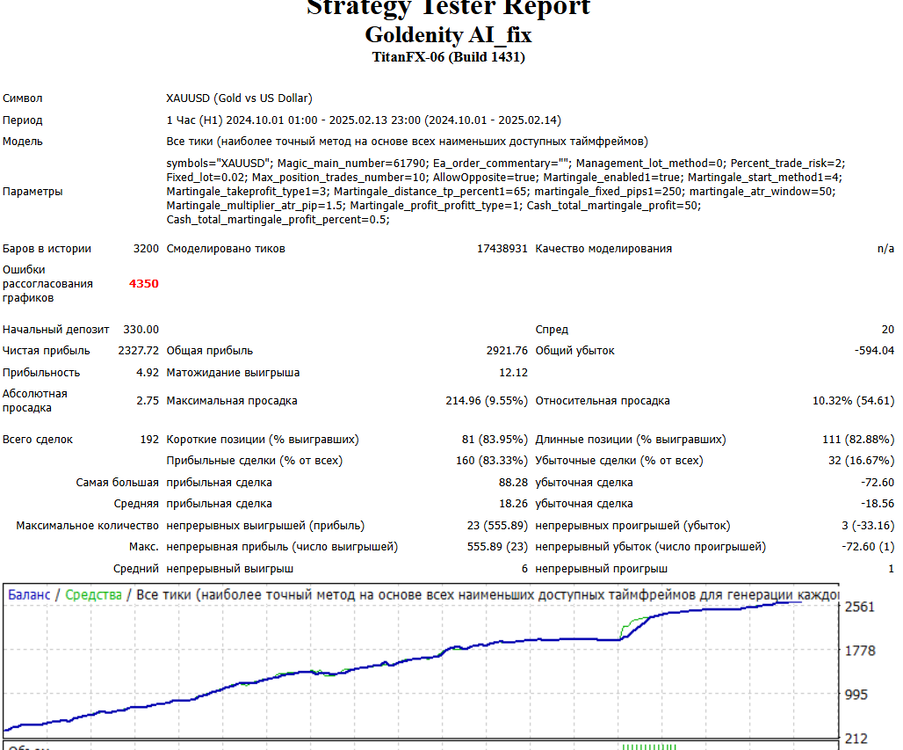Click the 2561 chart axis label
The width and height of the screenshot is (903, 750).
860,607
